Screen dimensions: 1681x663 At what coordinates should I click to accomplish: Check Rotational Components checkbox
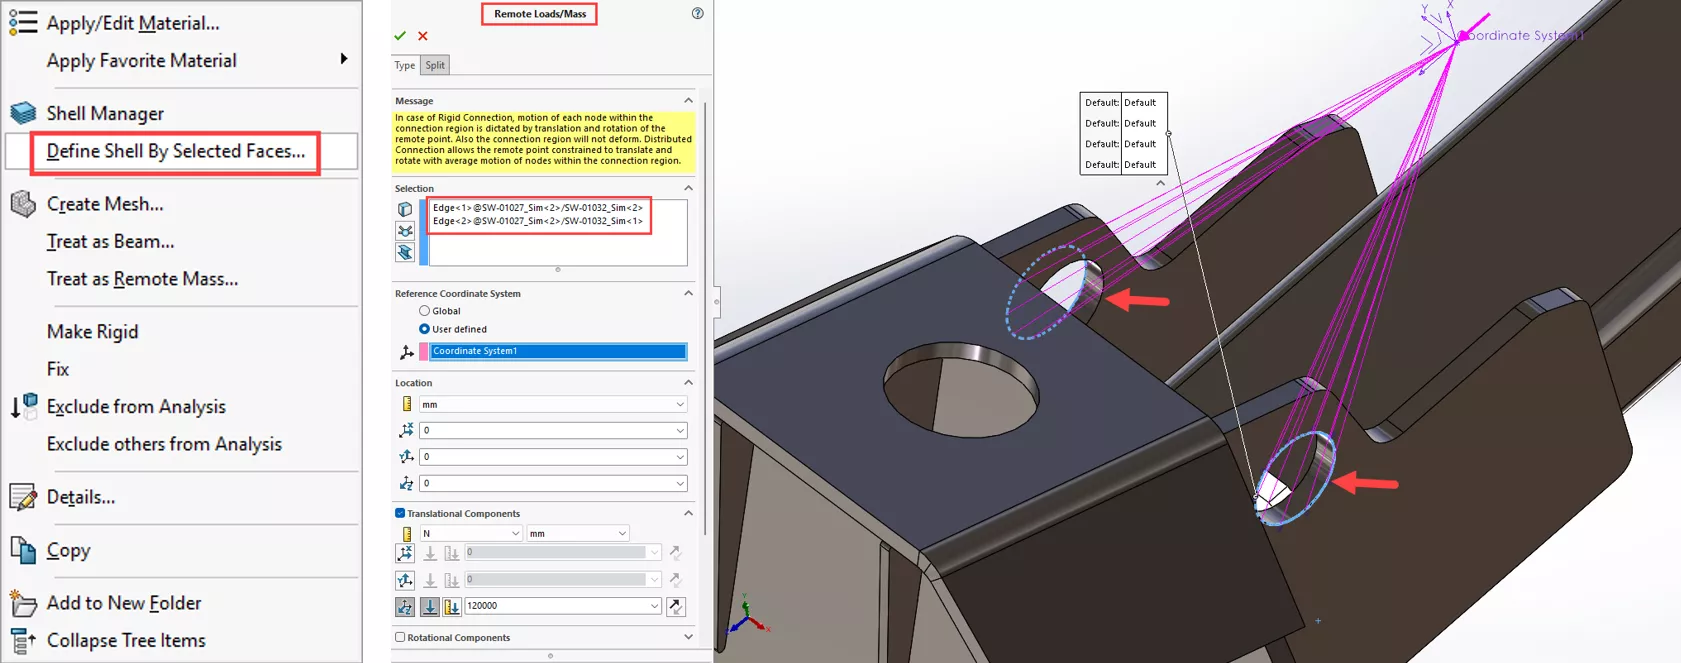(400, 637)
